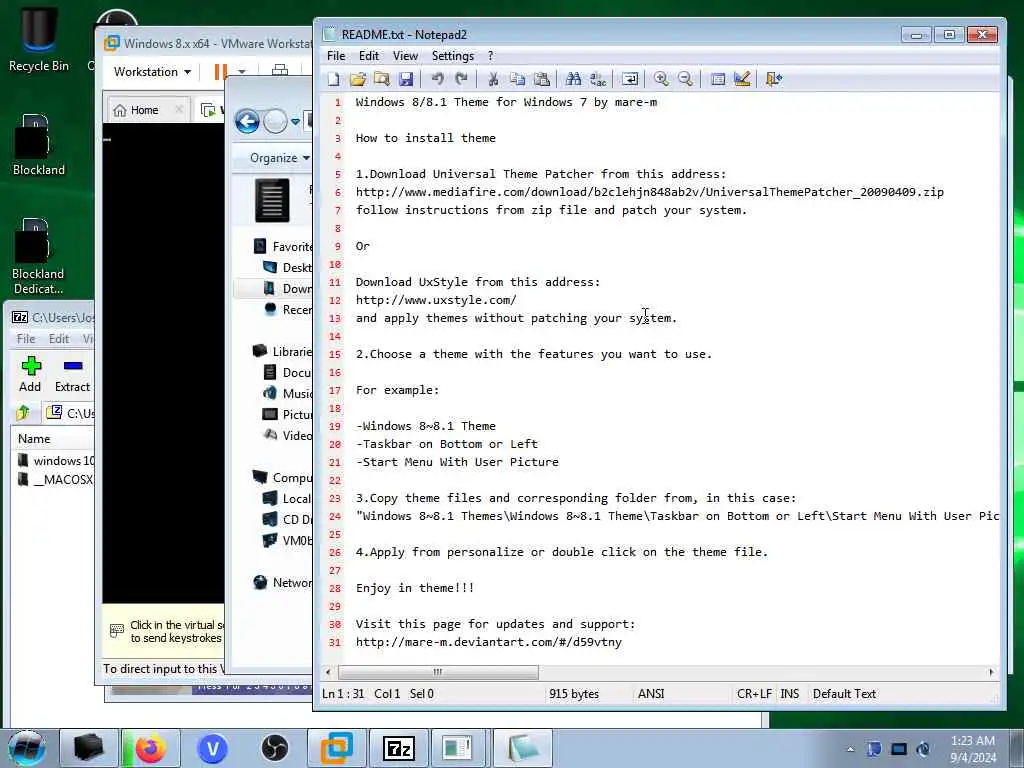The height and width of the screenshot is (768, 1024).
Task: Open the Edit menu in Notepad2
Action: (368, 56)
